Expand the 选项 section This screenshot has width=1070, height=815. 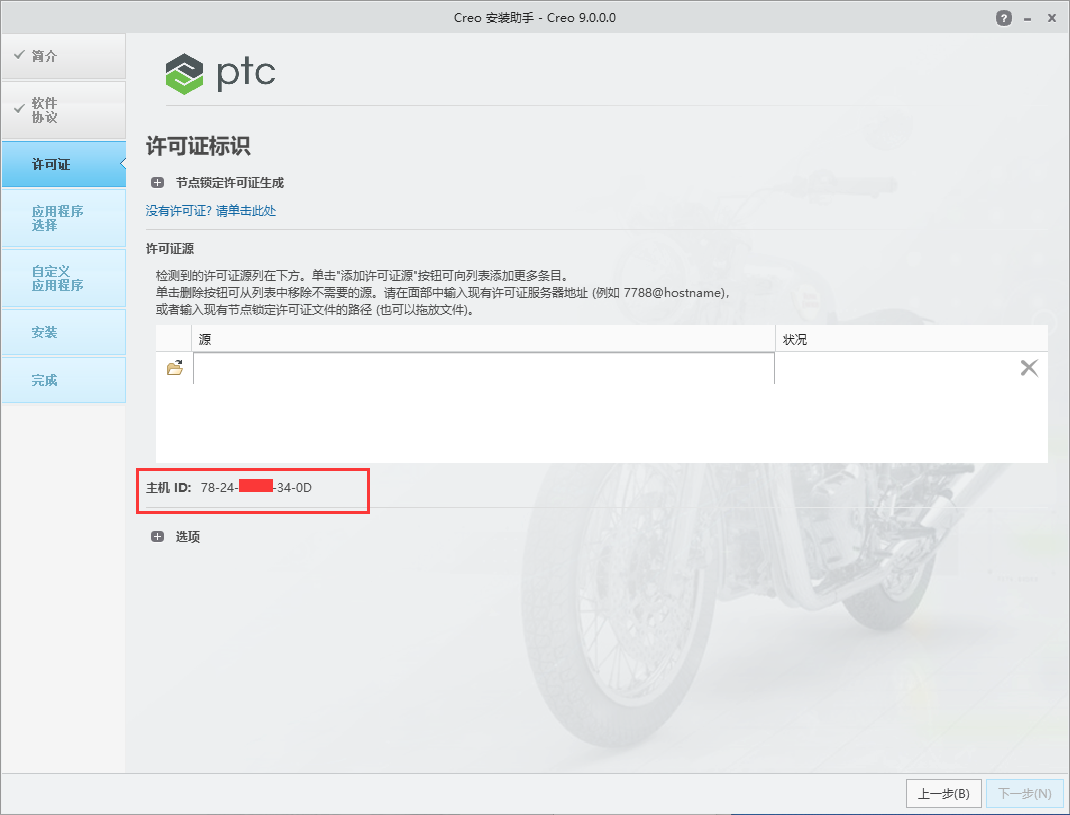tap(157, 536)
